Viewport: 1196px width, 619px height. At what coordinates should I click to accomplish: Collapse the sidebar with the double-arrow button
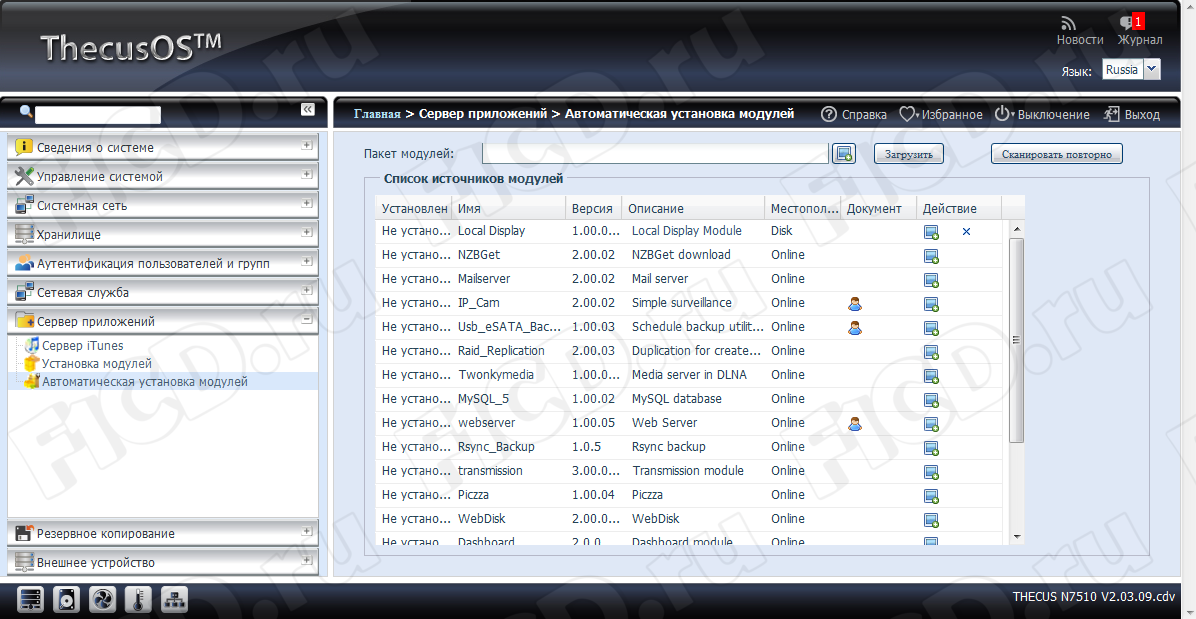(307, 110)
